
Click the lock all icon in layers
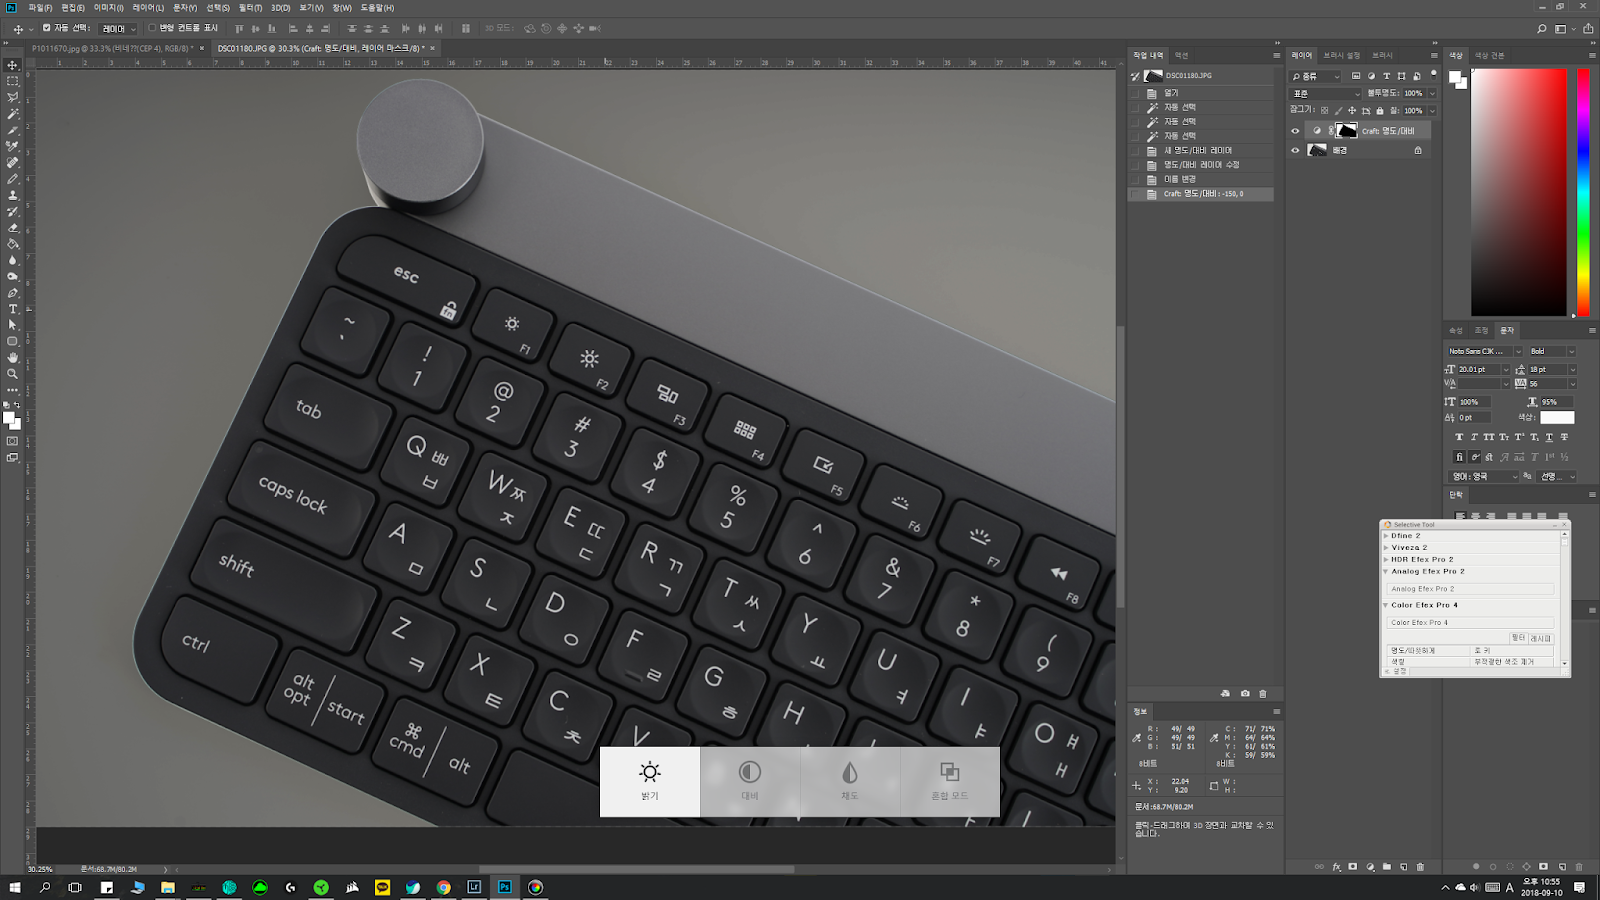[x=1380, y=111]
